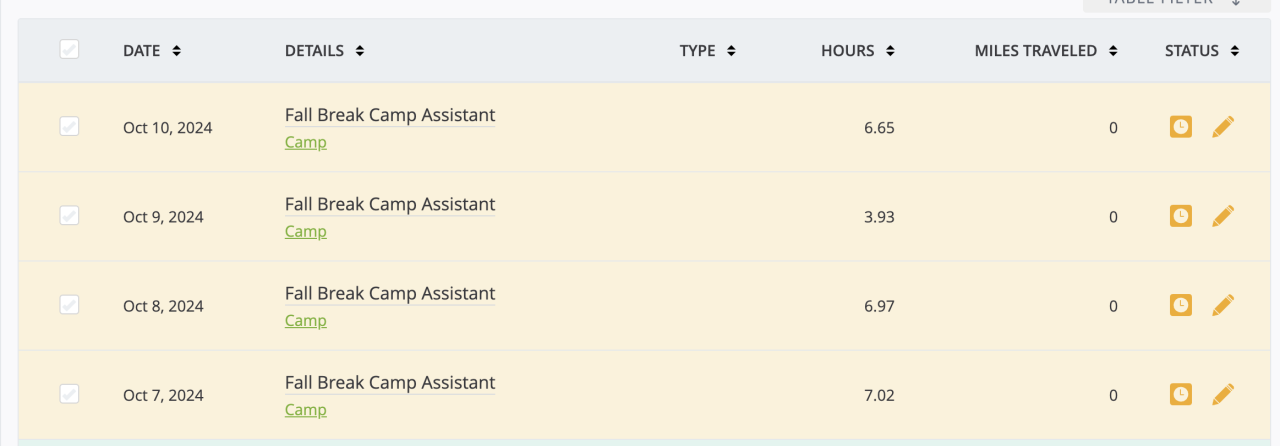The width and height of the screenshot is (1280, 446).
Task: Click the pending clock icon for Oct 10, 2024
Action: click(1181, 127)
